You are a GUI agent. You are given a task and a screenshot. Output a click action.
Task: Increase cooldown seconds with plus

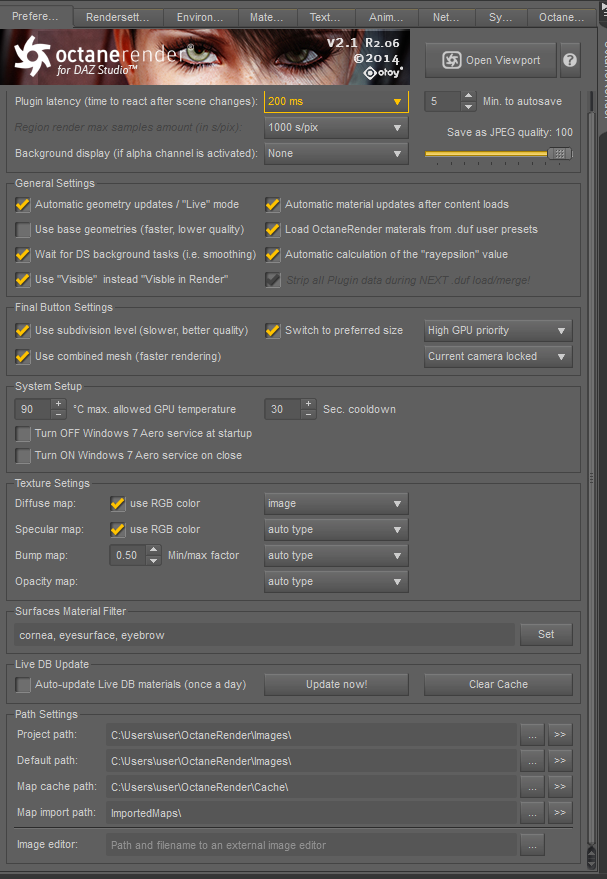[308, 404]
